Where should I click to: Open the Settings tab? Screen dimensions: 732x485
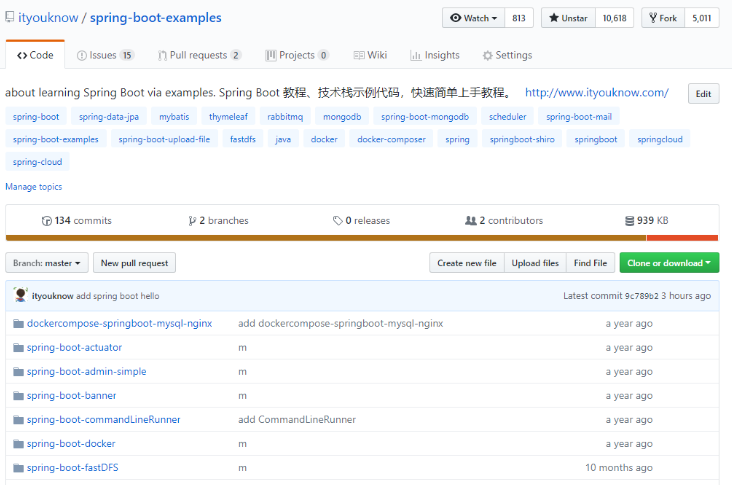click(507, 55)
